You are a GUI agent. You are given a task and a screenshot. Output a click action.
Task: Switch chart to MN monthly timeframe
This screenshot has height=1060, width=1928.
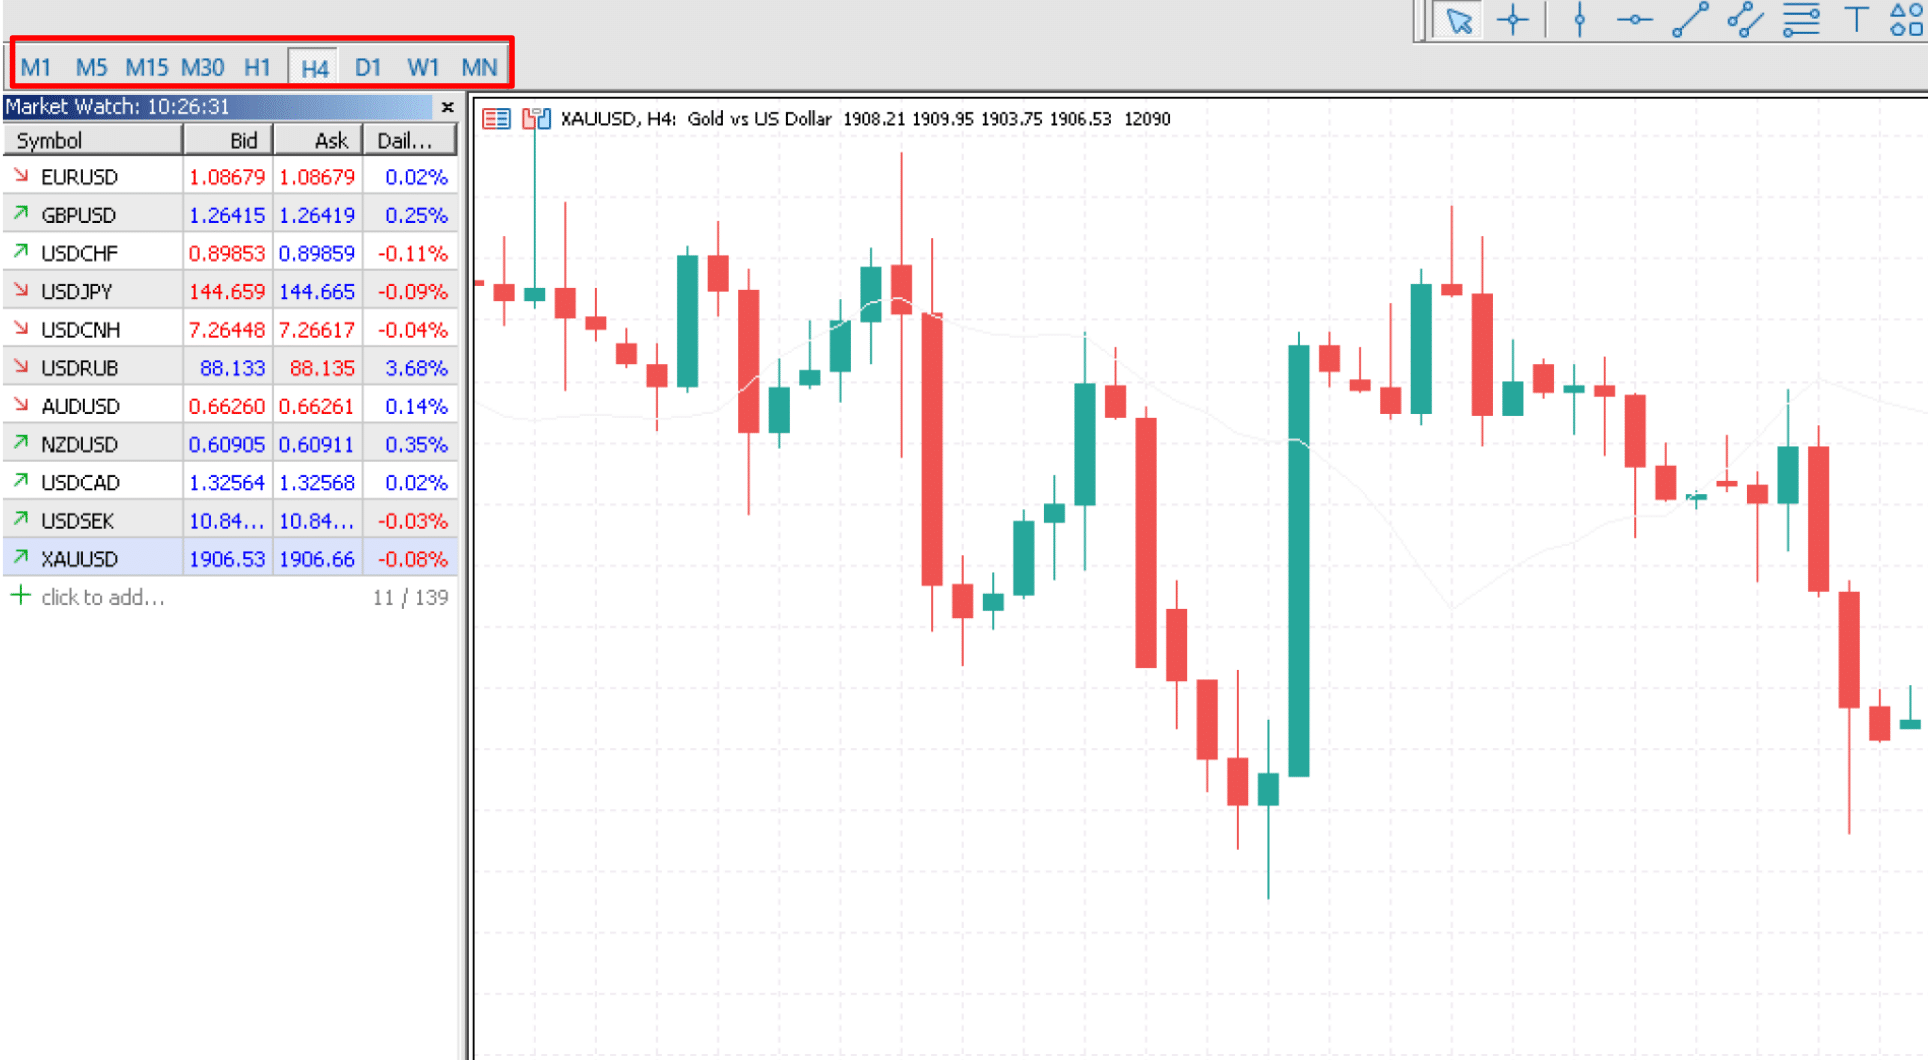479,67
